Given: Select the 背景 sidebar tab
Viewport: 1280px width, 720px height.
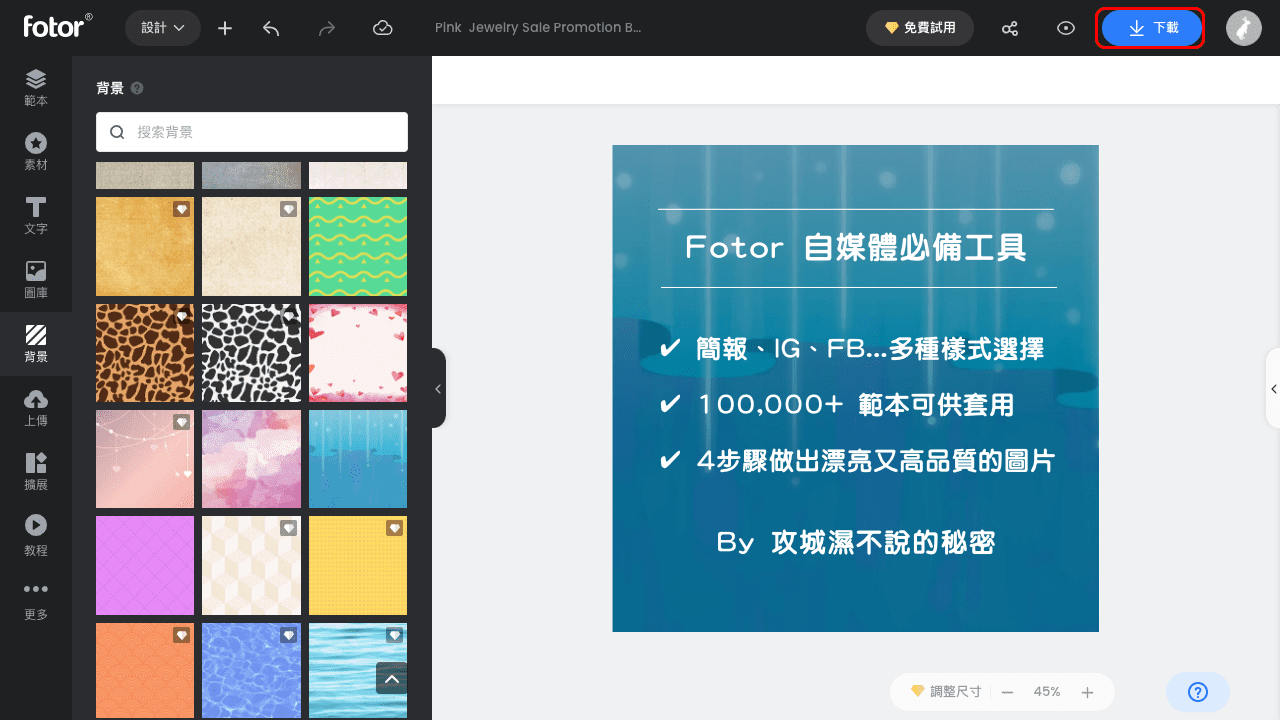Looking at the screenshot, I should 36,344.
